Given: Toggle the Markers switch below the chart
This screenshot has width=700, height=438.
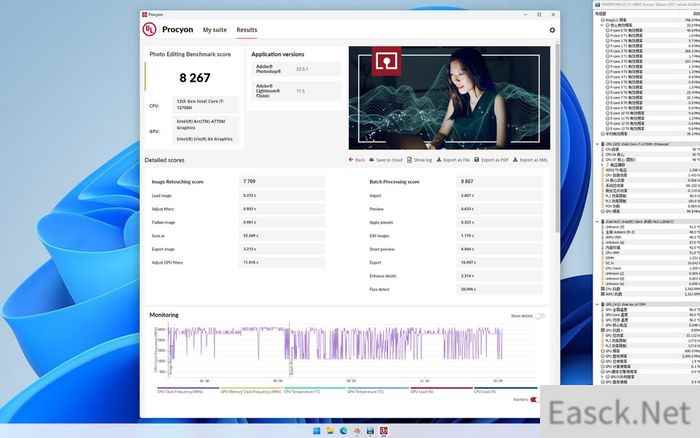Looking at the screenshot, I should tap(533, 400).
